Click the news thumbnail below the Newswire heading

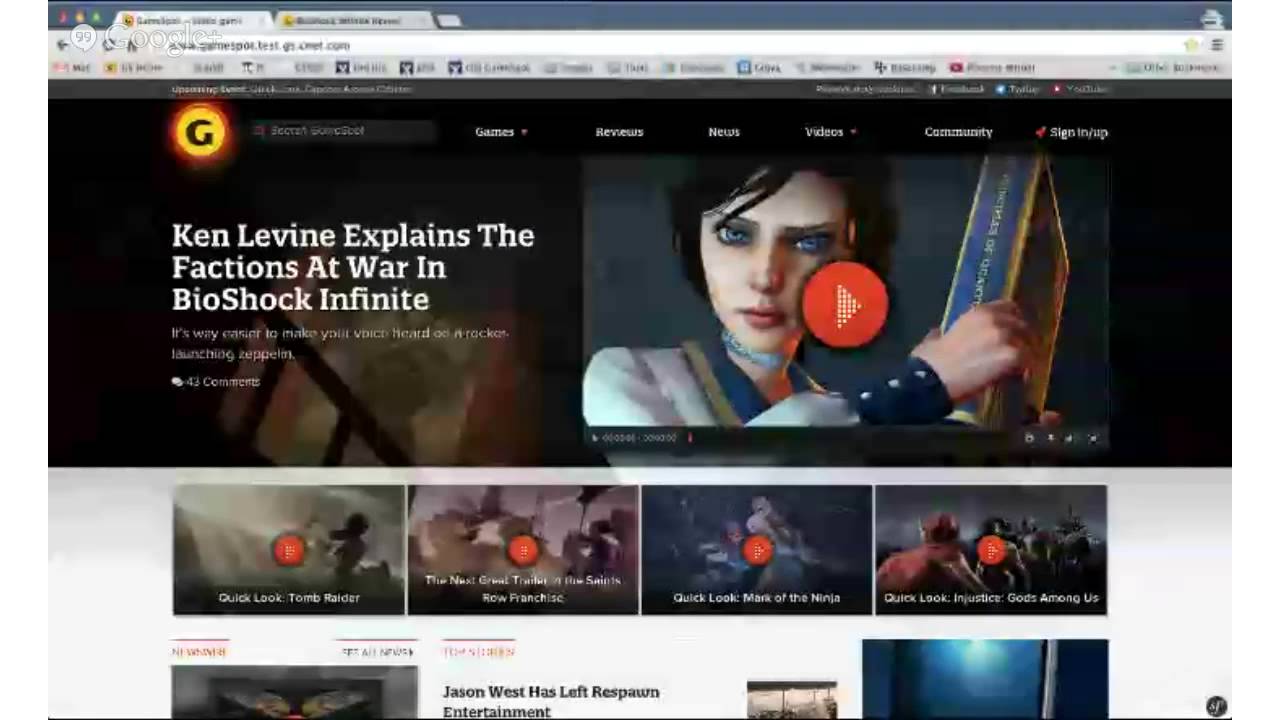pos(294,692)
